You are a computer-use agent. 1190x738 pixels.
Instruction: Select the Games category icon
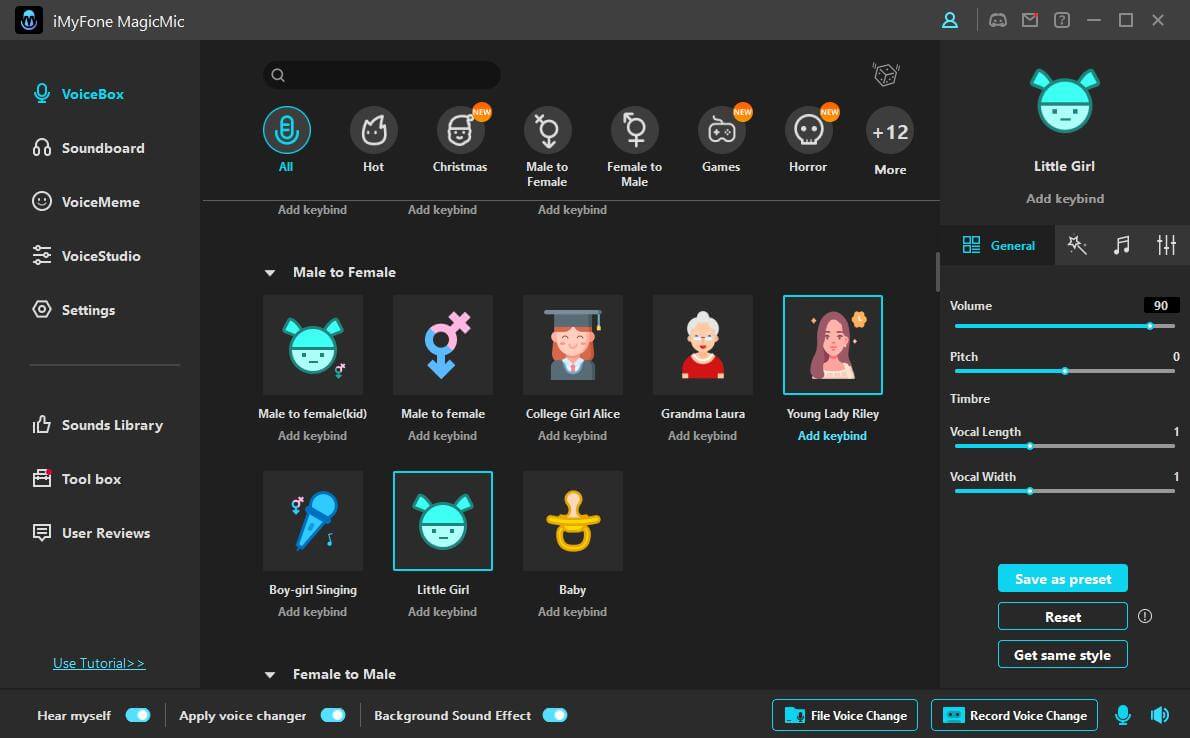(721, 130)
